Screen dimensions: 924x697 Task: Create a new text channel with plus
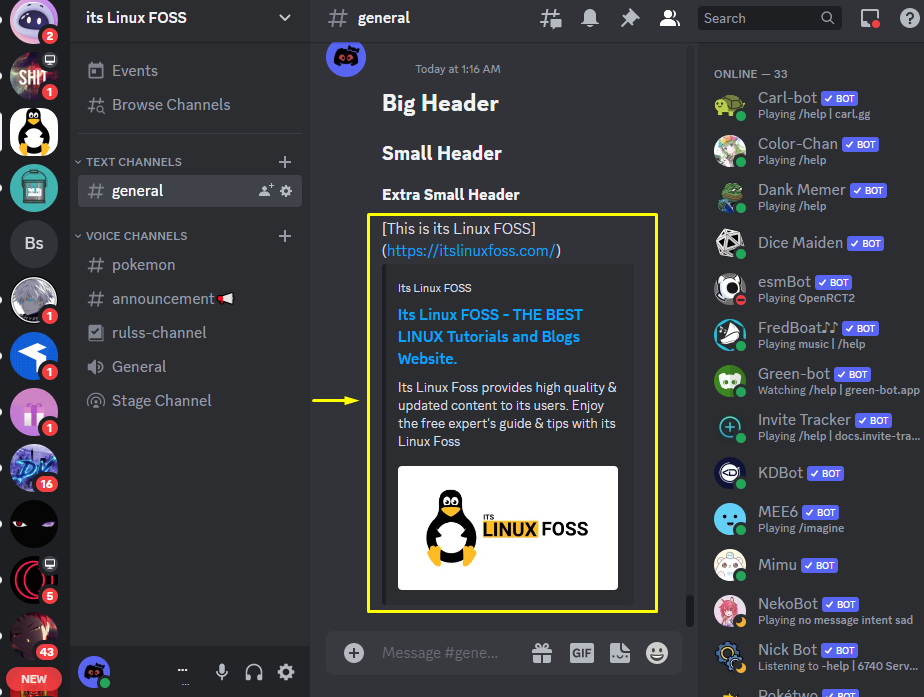pyautogui.click(x=285, y=162)
